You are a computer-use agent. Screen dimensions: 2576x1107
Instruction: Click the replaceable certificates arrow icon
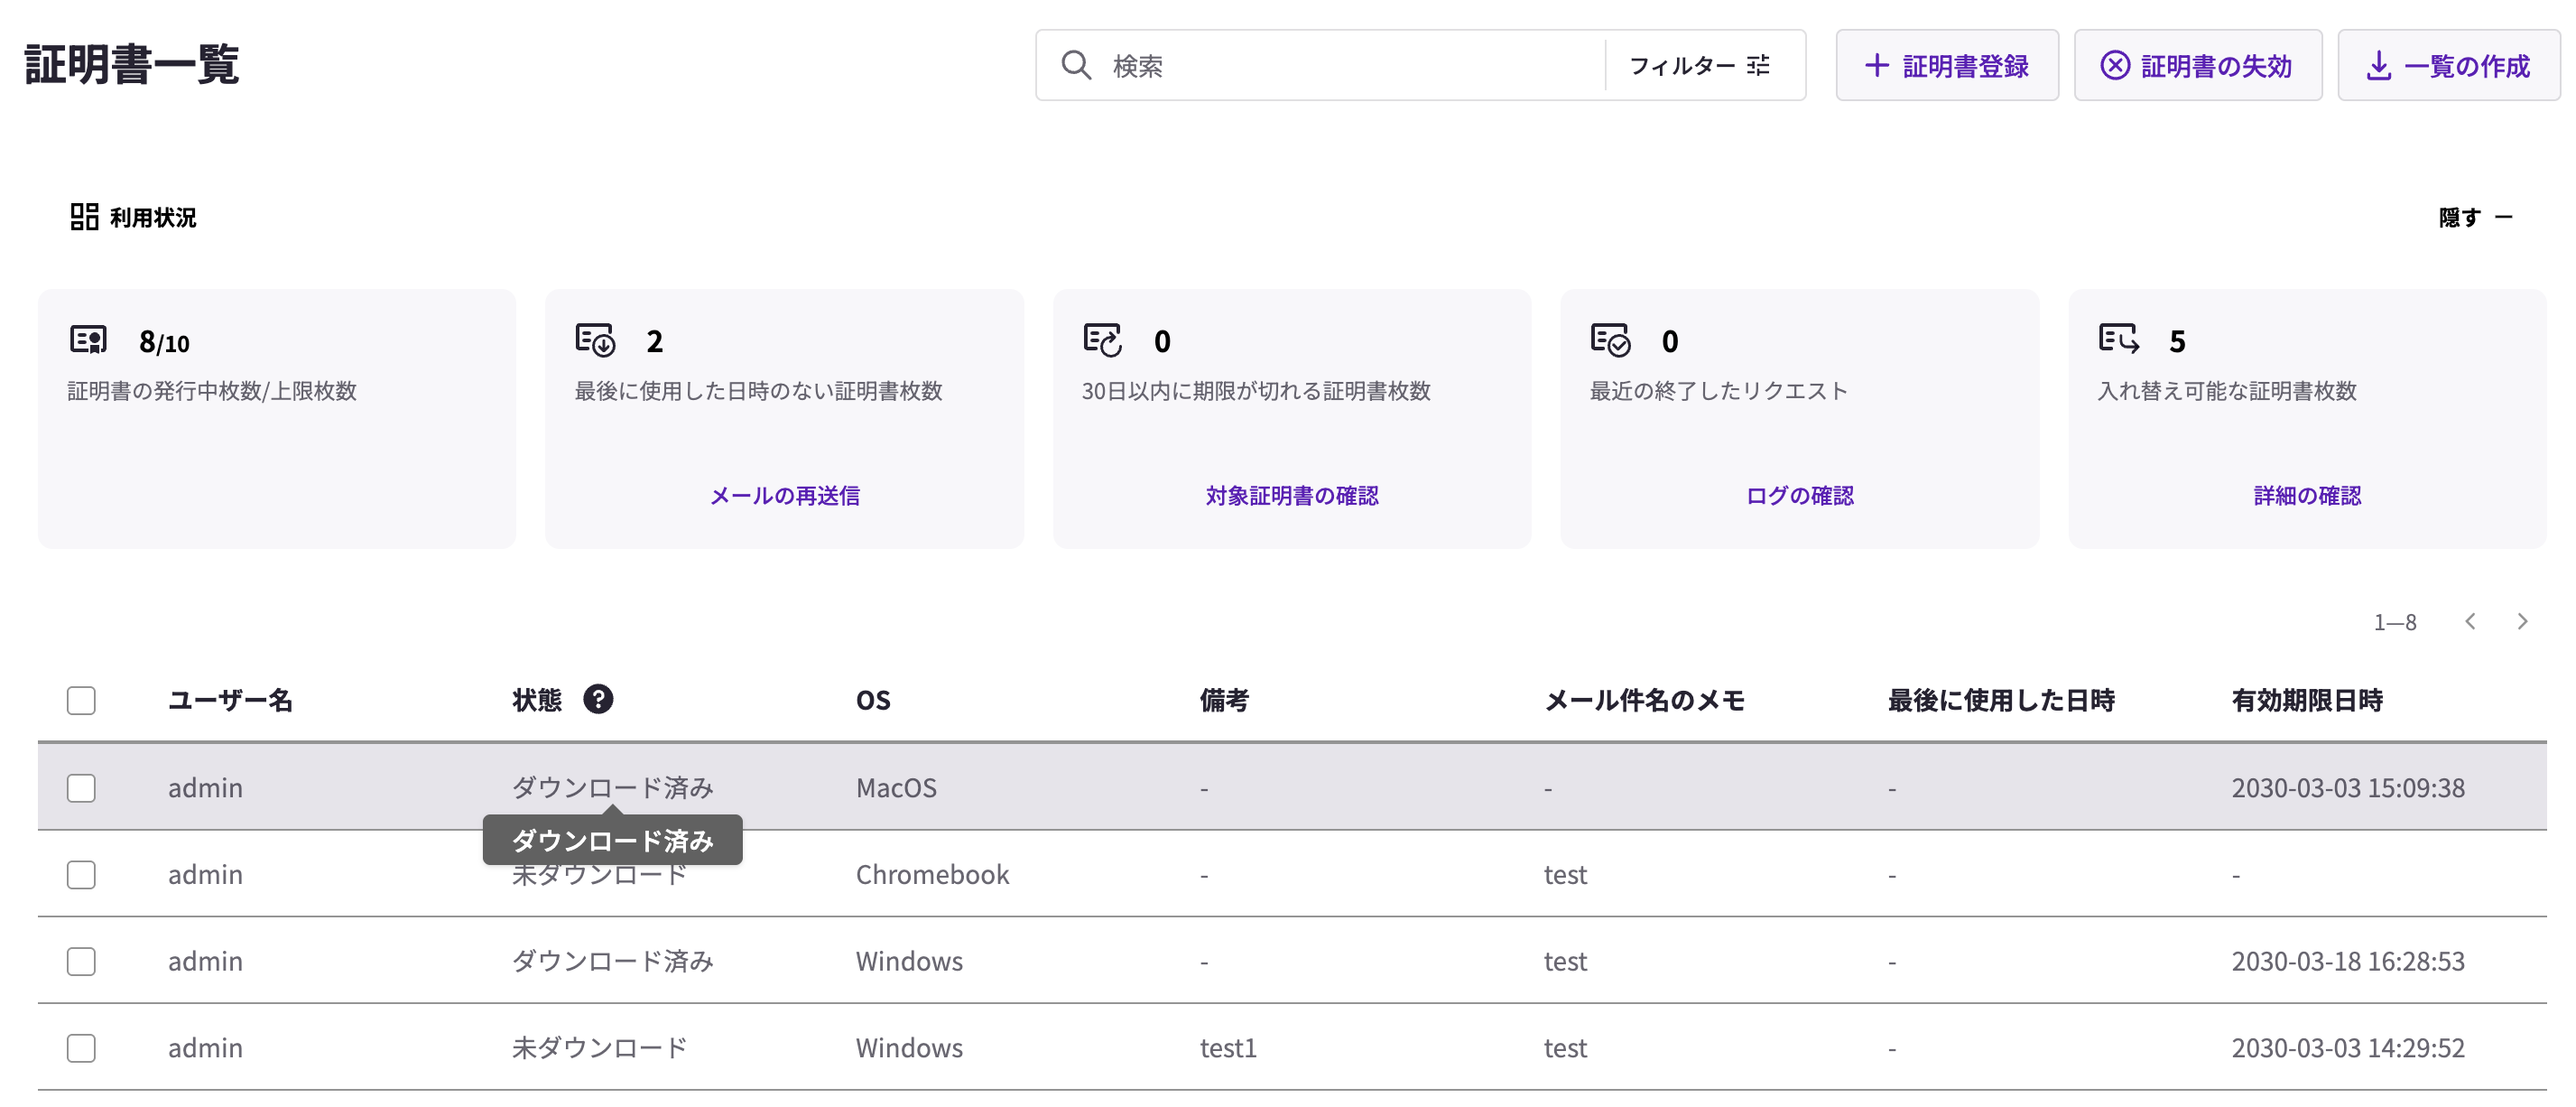[x=2119, y=339]
